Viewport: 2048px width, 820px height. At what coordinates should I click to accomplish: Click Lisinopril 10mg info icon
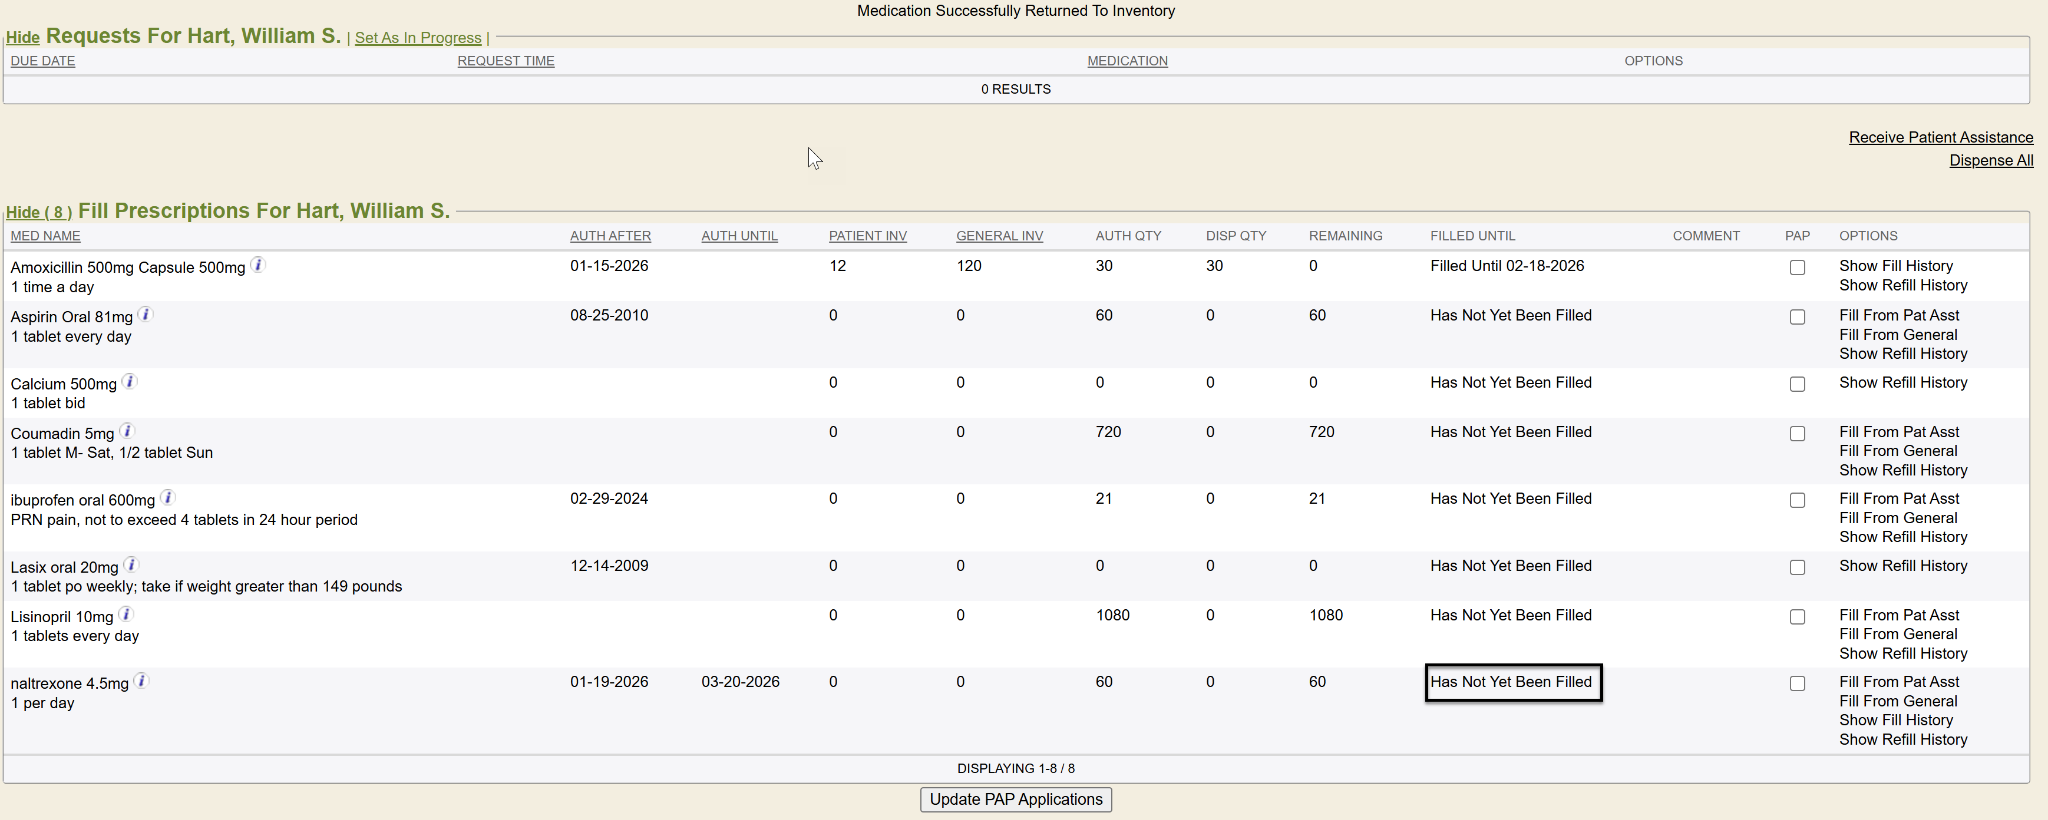(126, 615)
